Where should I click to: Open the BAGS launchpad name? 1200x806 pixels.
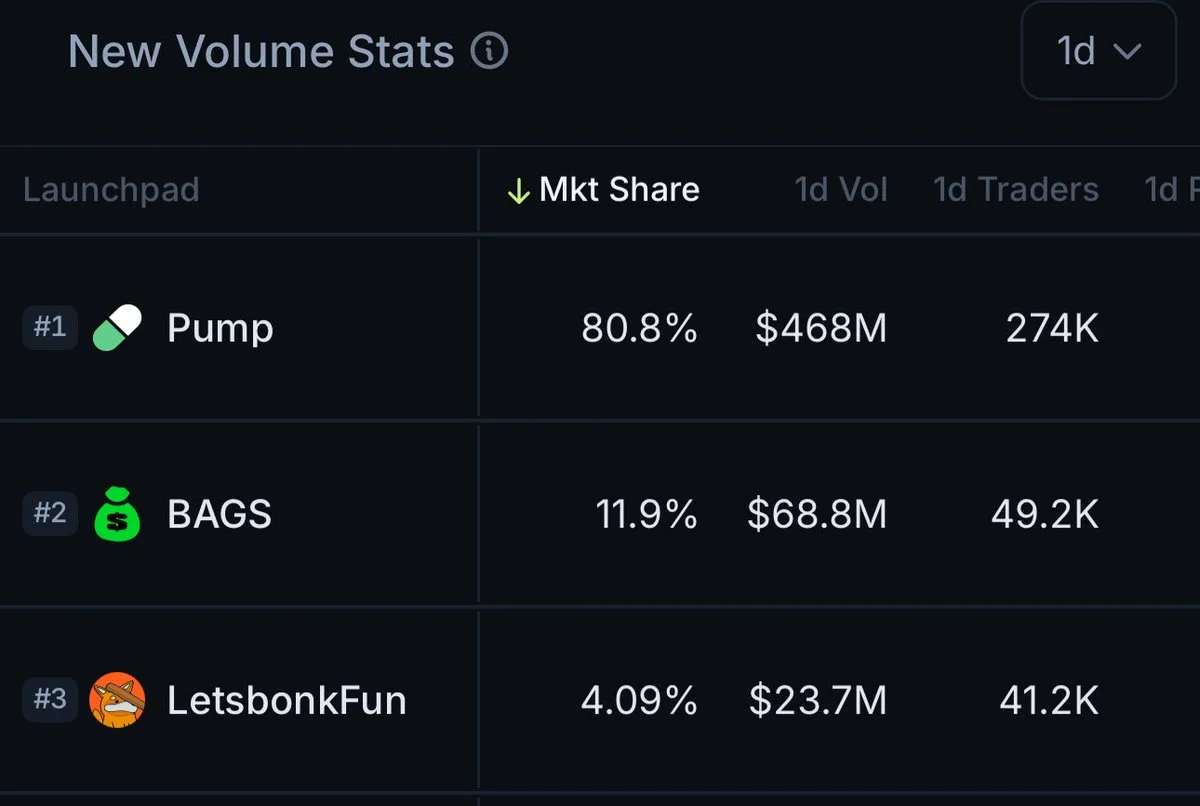219,514
